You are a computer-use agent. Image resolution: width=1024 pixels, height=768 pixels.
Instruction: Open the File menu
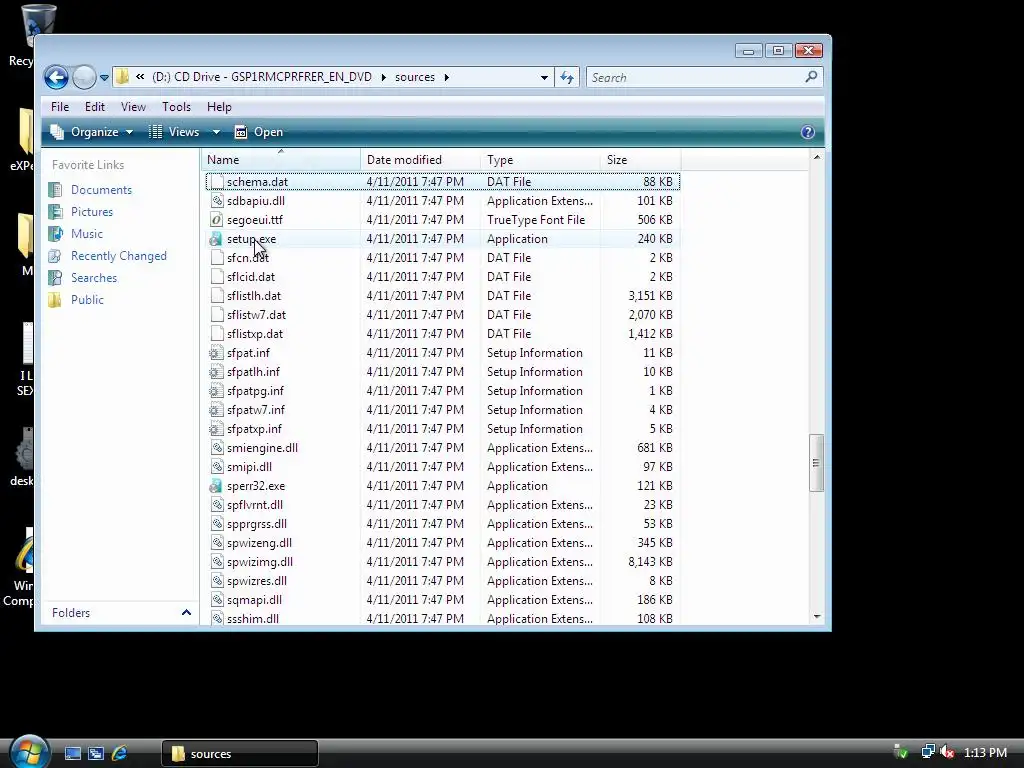(x=60, y=106)
